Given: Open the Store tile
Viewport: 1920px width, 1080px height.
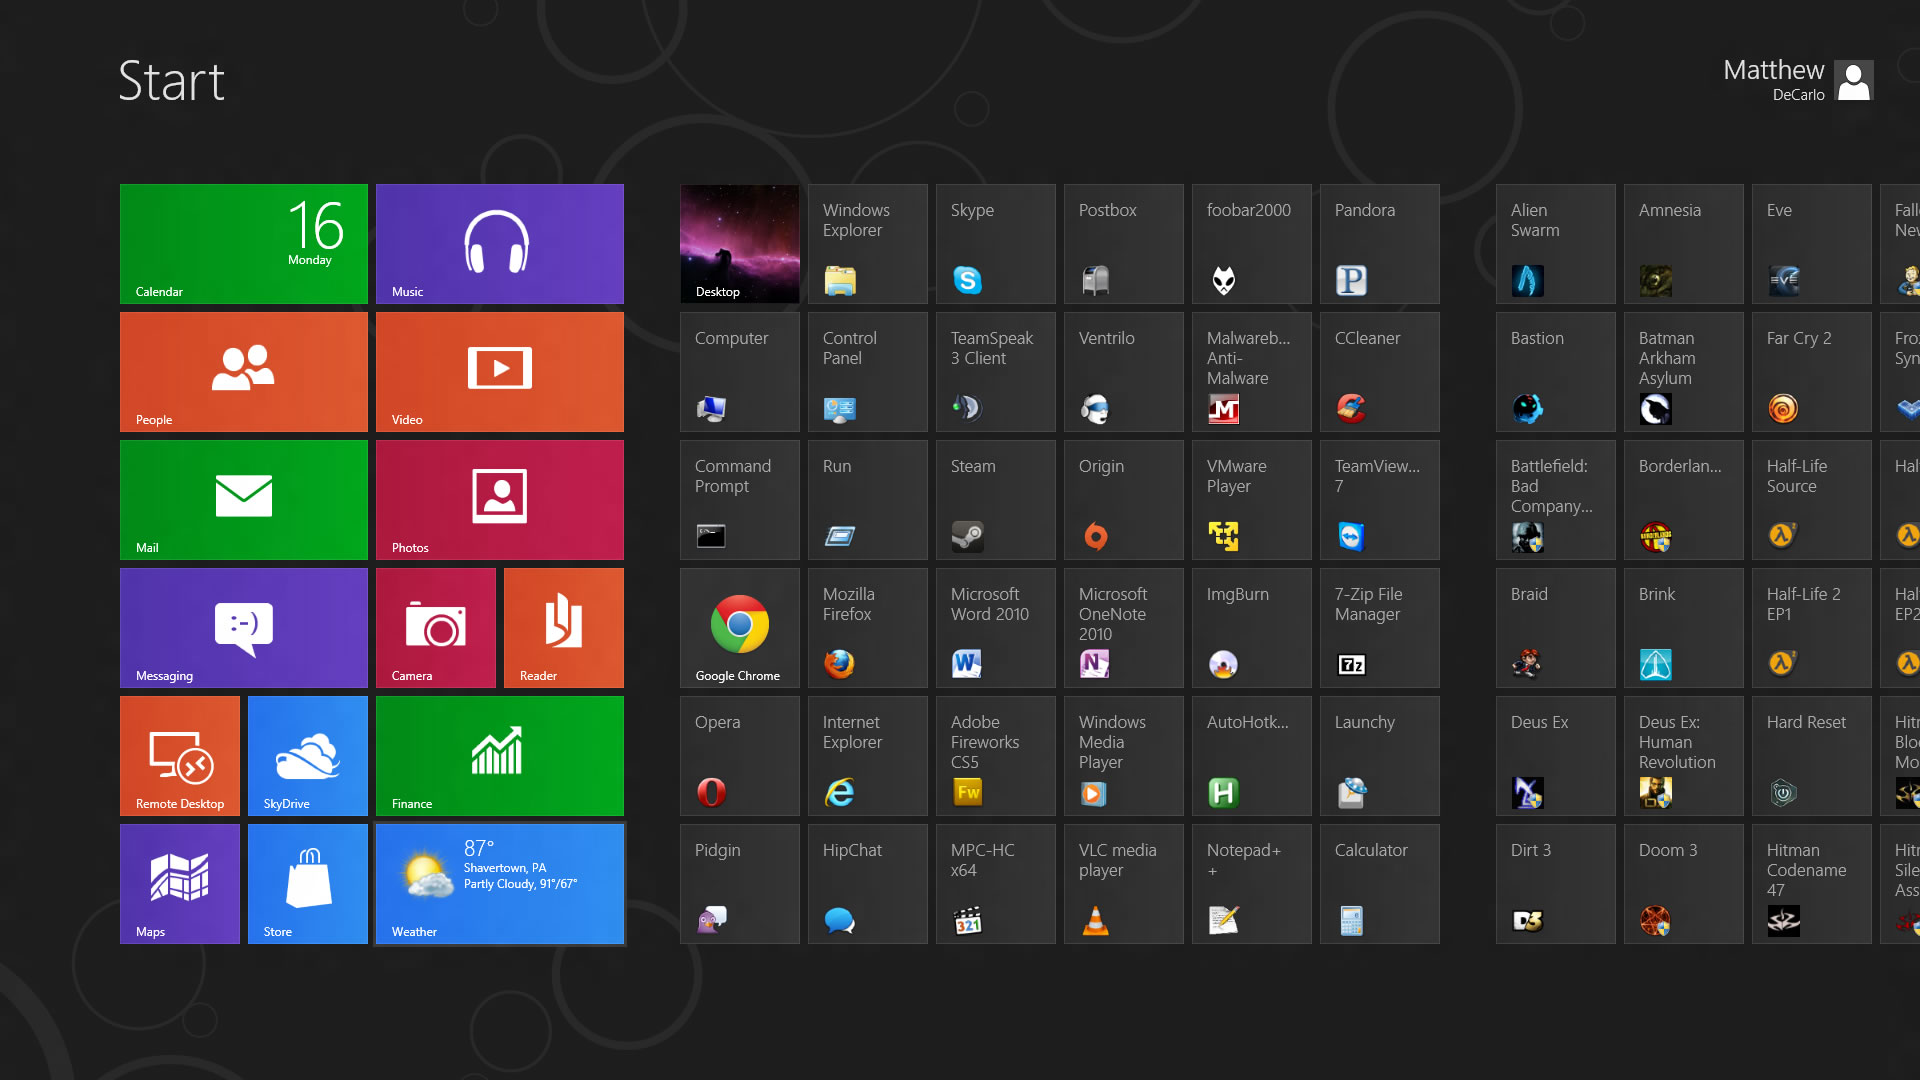Looking at the screenshot, I should coord(308,884).
